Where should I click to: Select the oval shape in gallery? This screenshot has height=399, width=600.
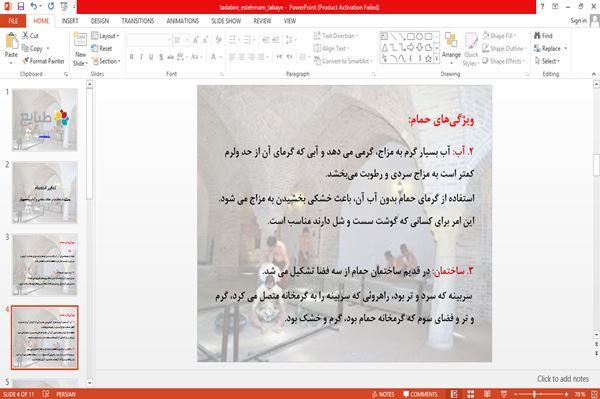click(419, 37)
